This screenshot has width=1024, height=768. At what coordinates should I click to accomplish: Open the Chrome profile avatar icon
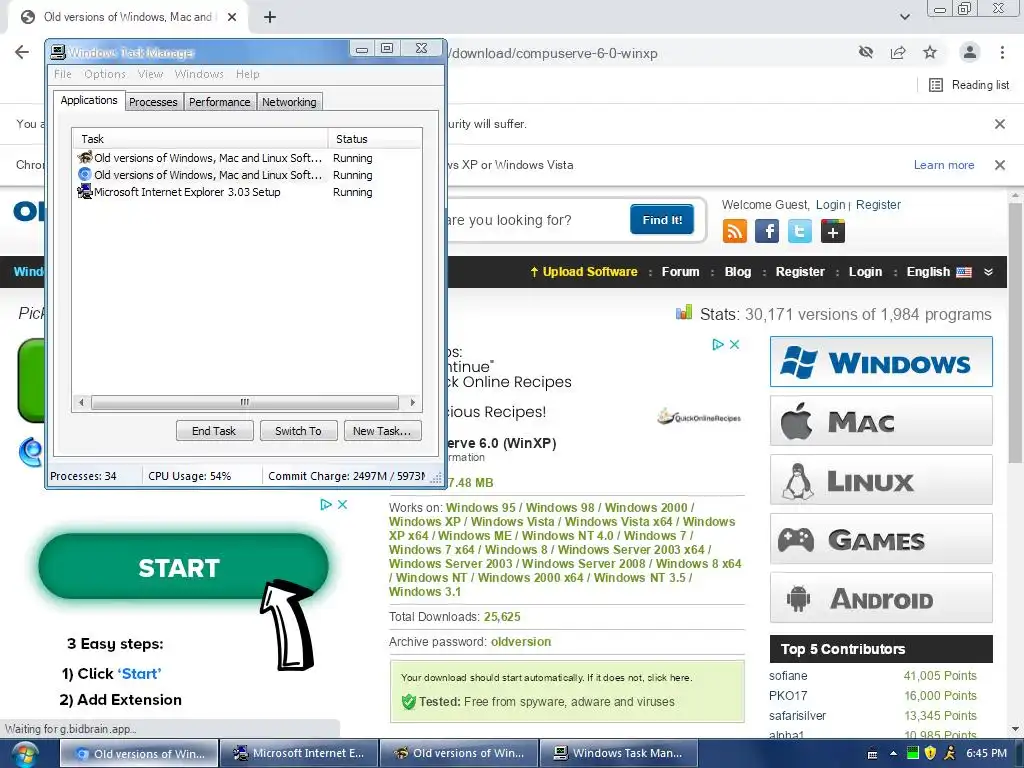[970, 53]
